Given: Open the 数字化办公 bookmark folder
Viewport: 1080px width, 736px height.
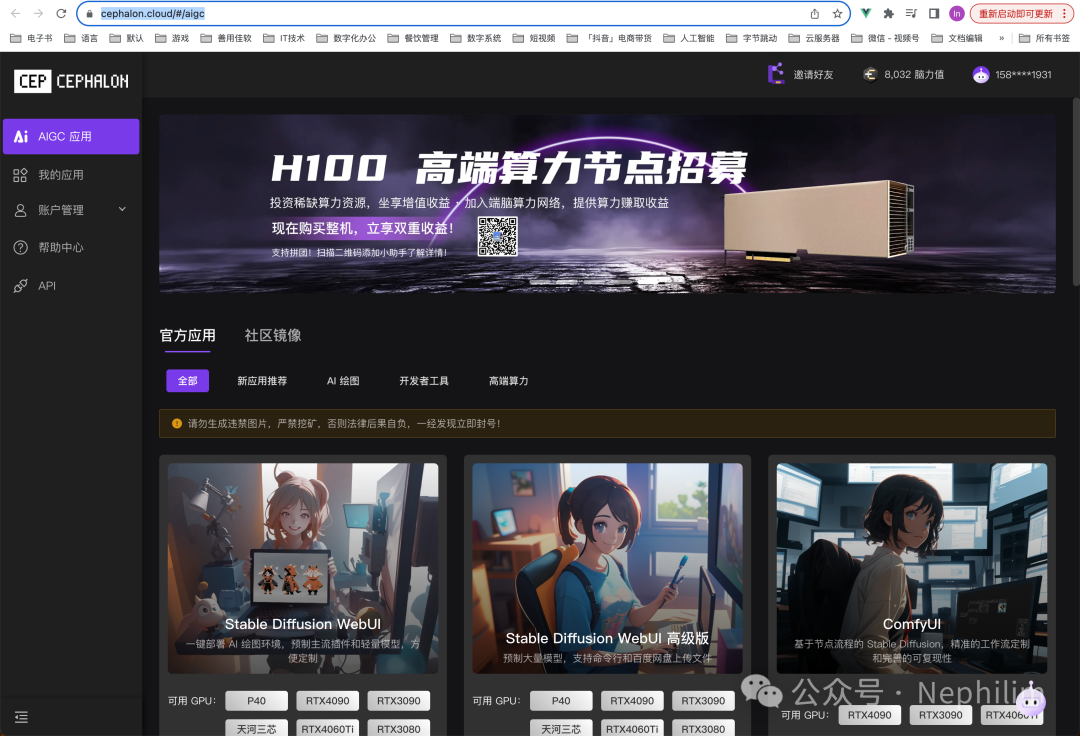Looking at the screenshot, I should (346, 39).
